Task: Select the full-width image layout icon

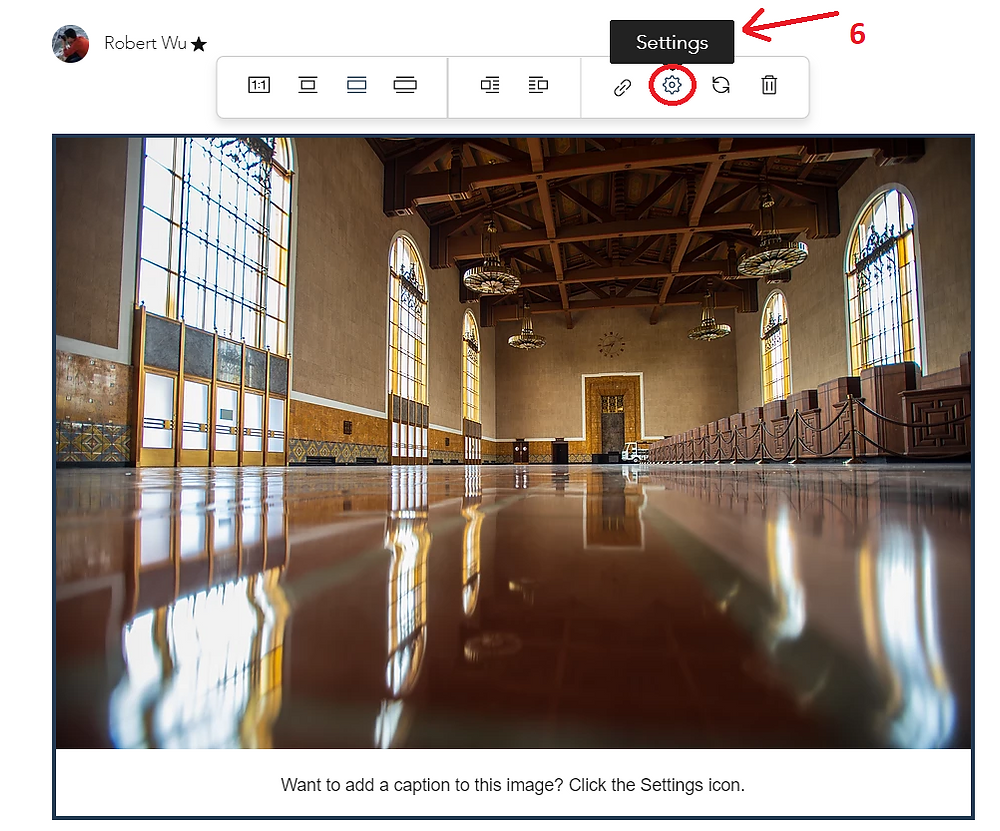Action: click(405, 85)
